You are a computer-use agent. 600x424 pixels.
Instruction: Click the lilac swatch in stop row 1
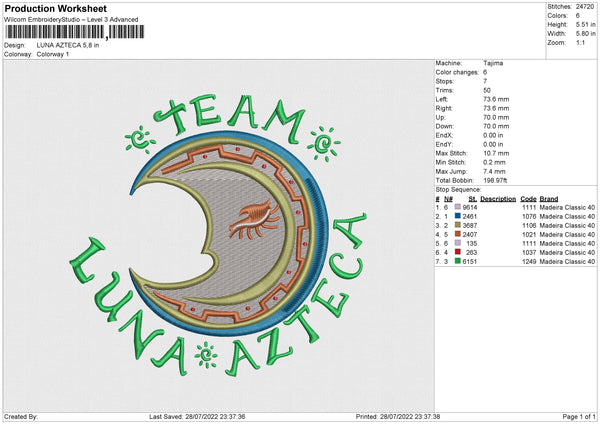457,207
